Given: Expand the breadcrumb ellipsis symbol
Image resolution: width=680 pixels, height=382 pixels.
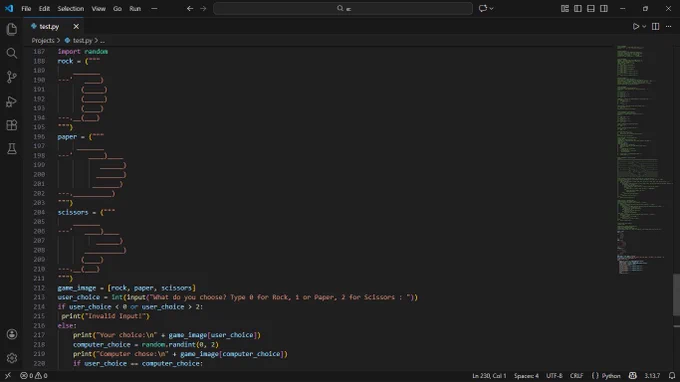Looking at the screenshot, I should pos(102,40).
